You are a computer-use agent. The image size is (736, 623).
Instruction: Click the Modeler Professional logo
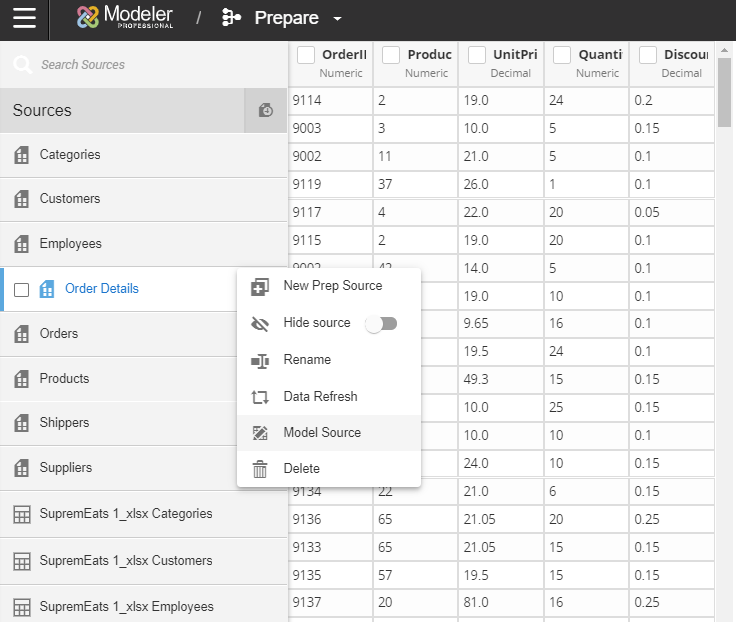coord(125,17)
